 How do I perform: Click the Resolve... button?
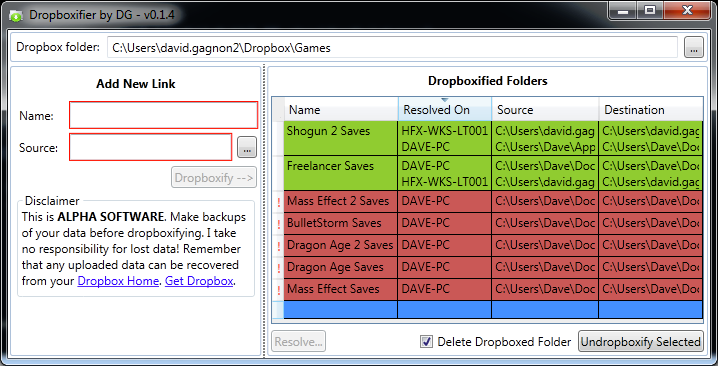[x=299, y=342]
